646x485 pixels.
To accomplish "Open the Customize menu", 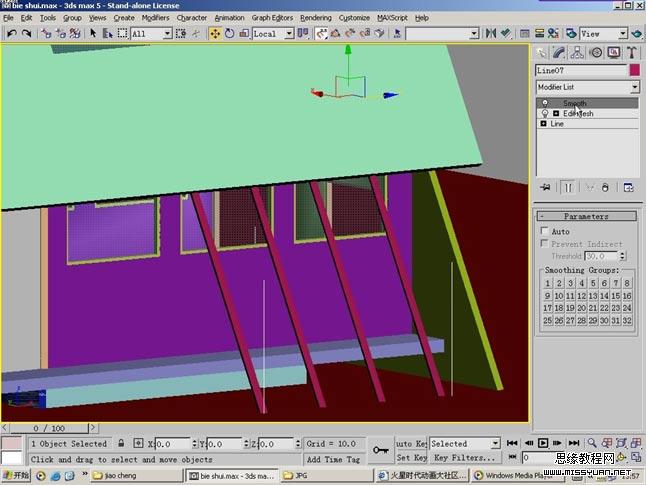I will [354, 18].
